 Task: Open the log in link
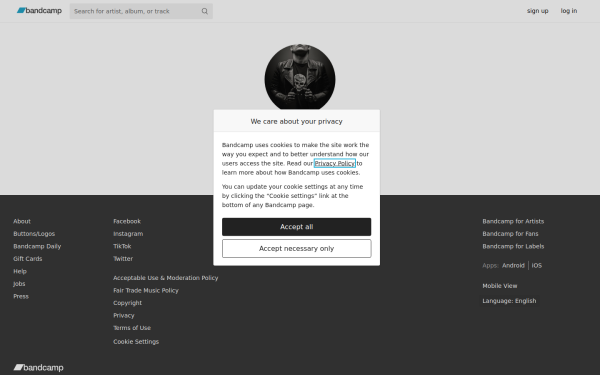tap(569, 11)
